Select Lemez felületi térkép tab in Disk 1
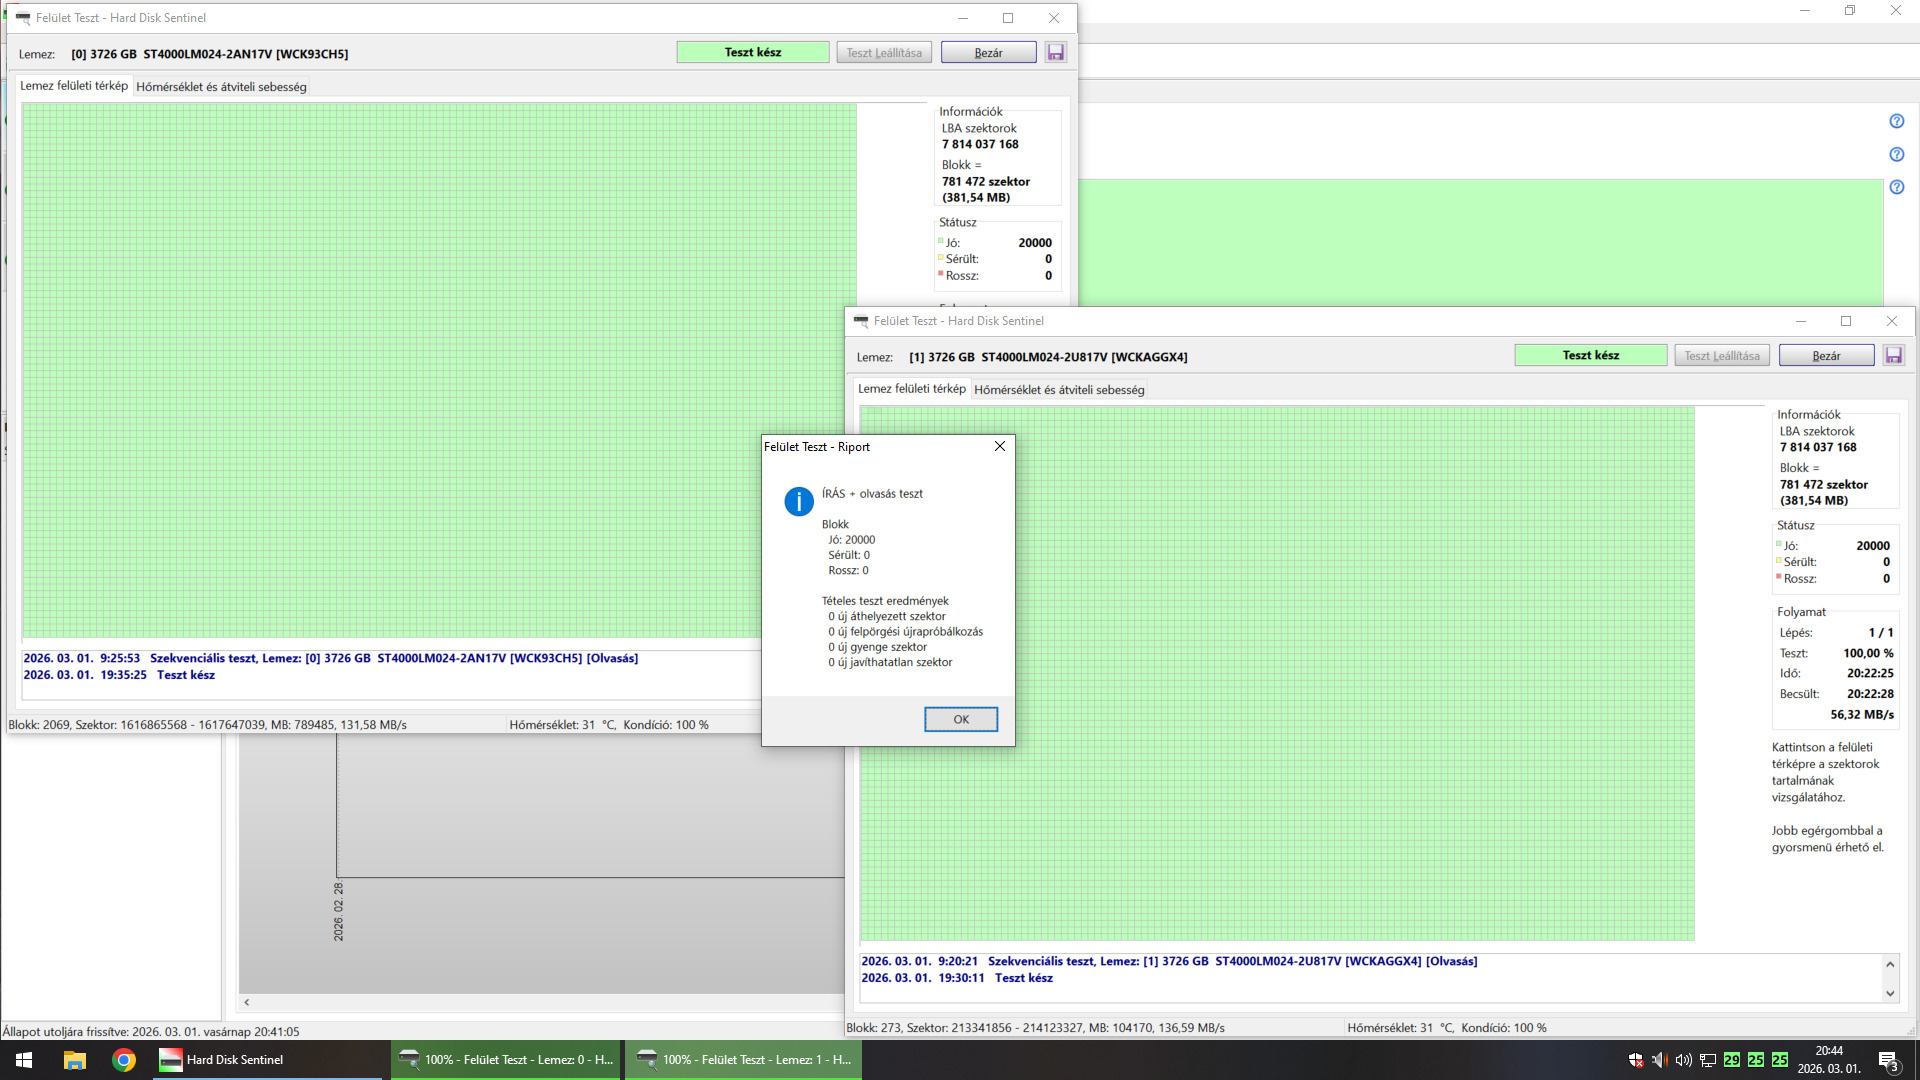This screenshot has height=1080, width=1920. pyautogui.click(x=911, y=389)
